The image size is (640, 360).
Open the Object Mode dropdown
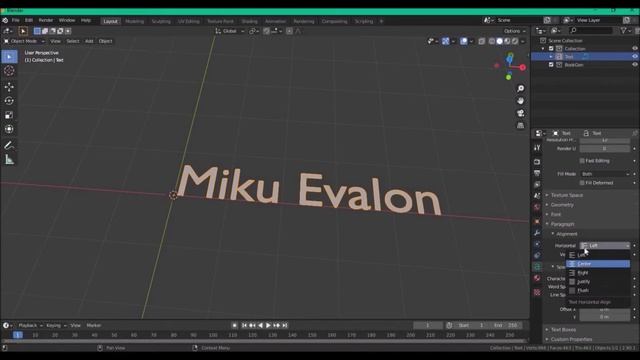[24, 41]
